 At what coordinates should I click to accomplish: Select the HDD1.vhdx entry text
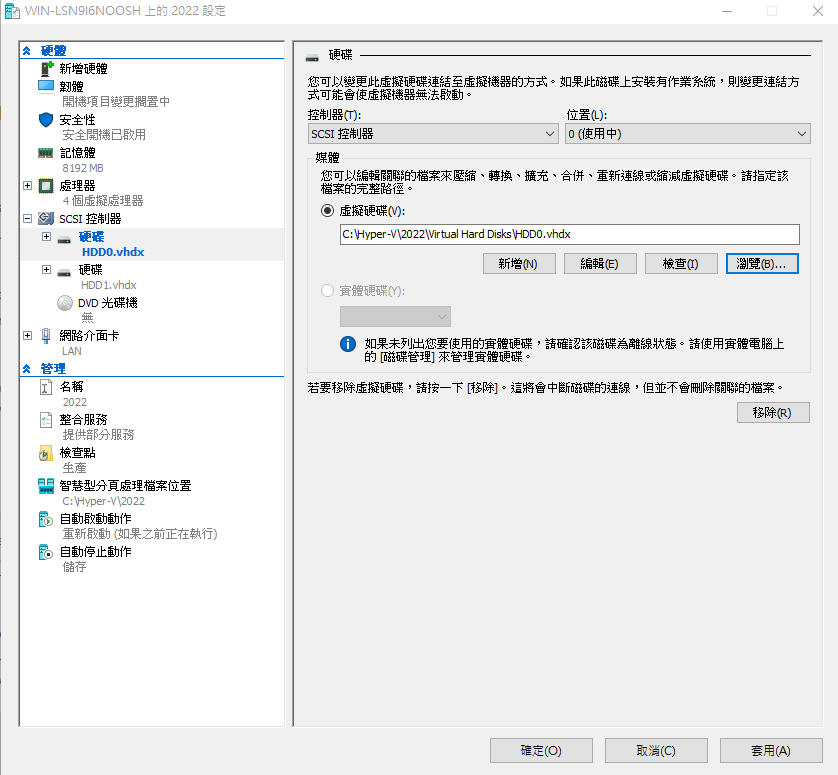(x=109, y=285)
